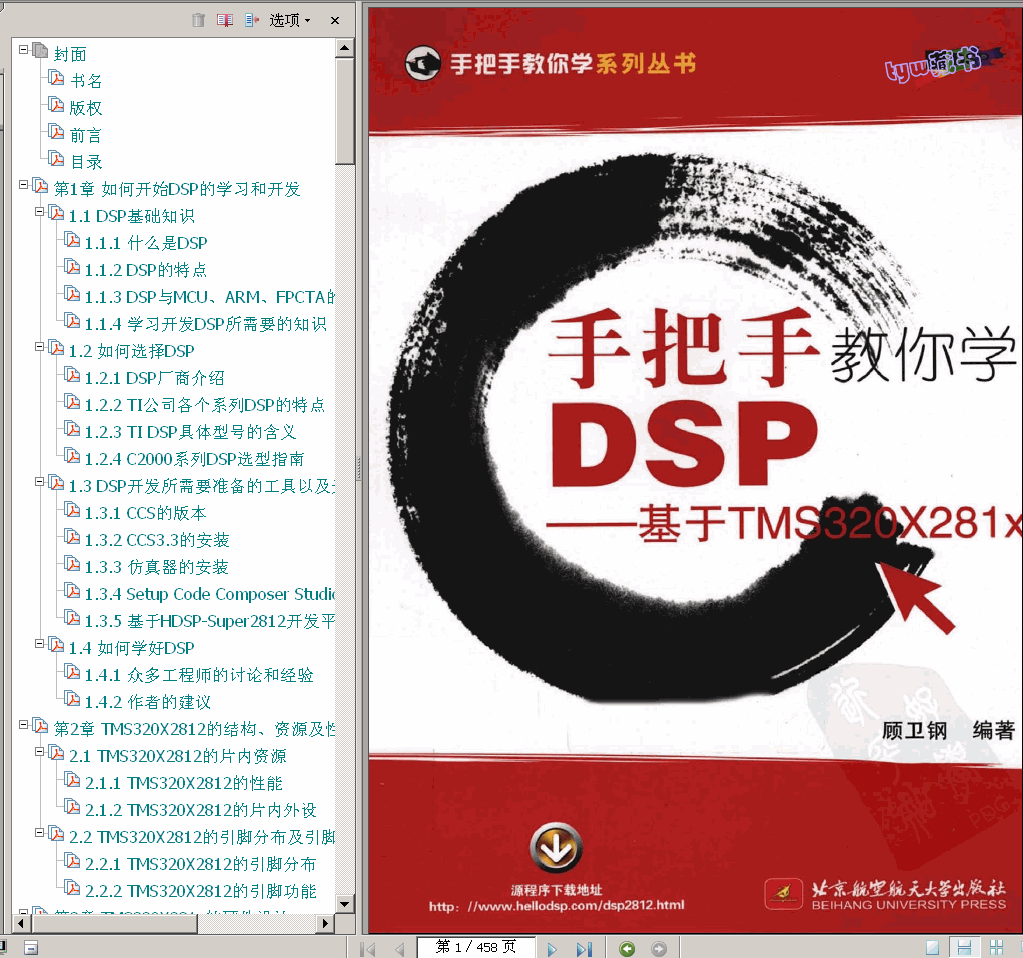Screen dimensions: 1023x958
Task: Click the expand current bookmark icon
Action: click(x=252, y=20)
